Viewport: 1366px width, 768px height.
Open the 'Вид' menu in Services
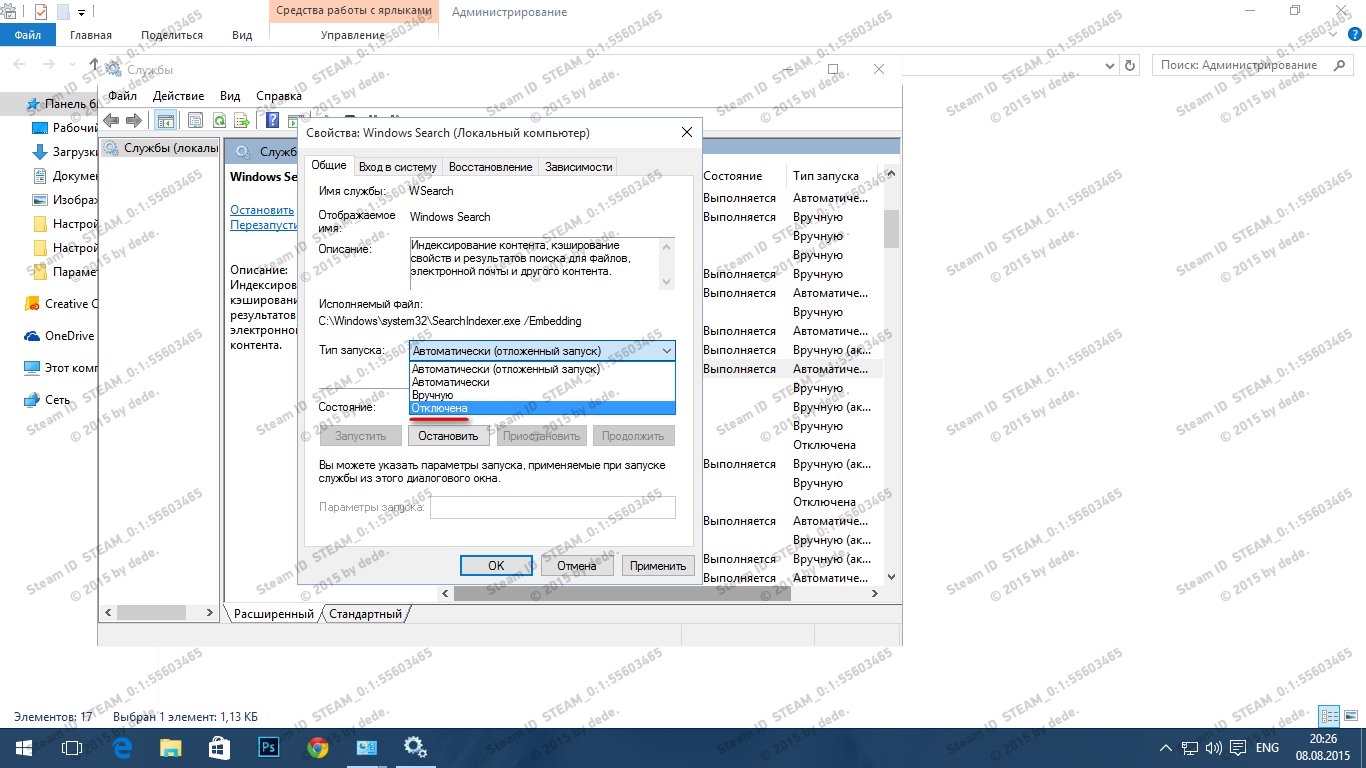230,96
